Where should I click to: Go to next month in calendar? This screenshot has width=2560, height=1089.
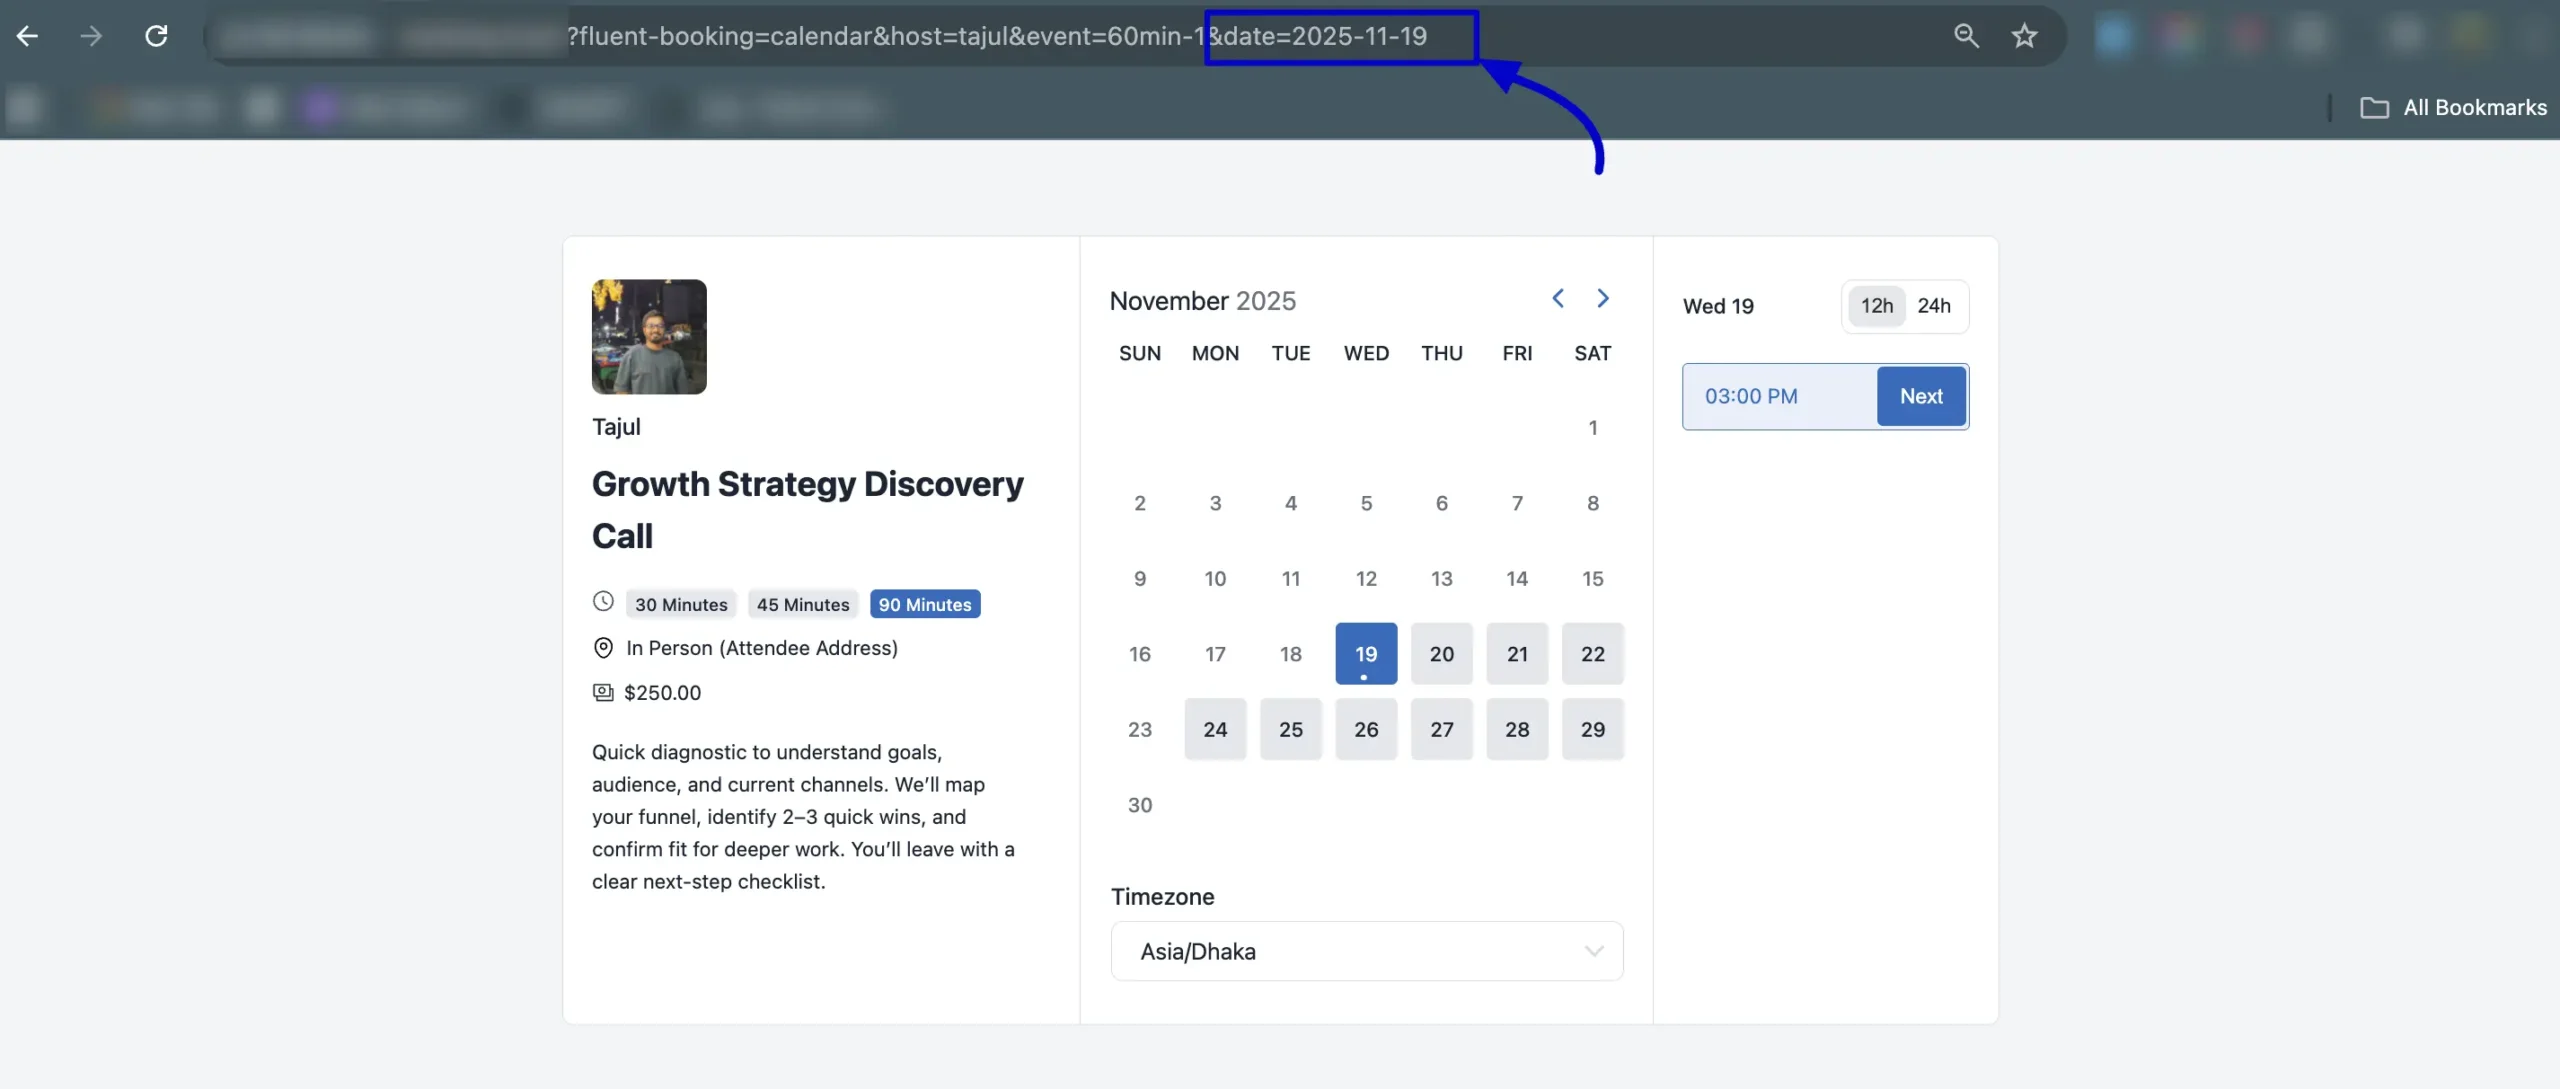pos(1603,298)
